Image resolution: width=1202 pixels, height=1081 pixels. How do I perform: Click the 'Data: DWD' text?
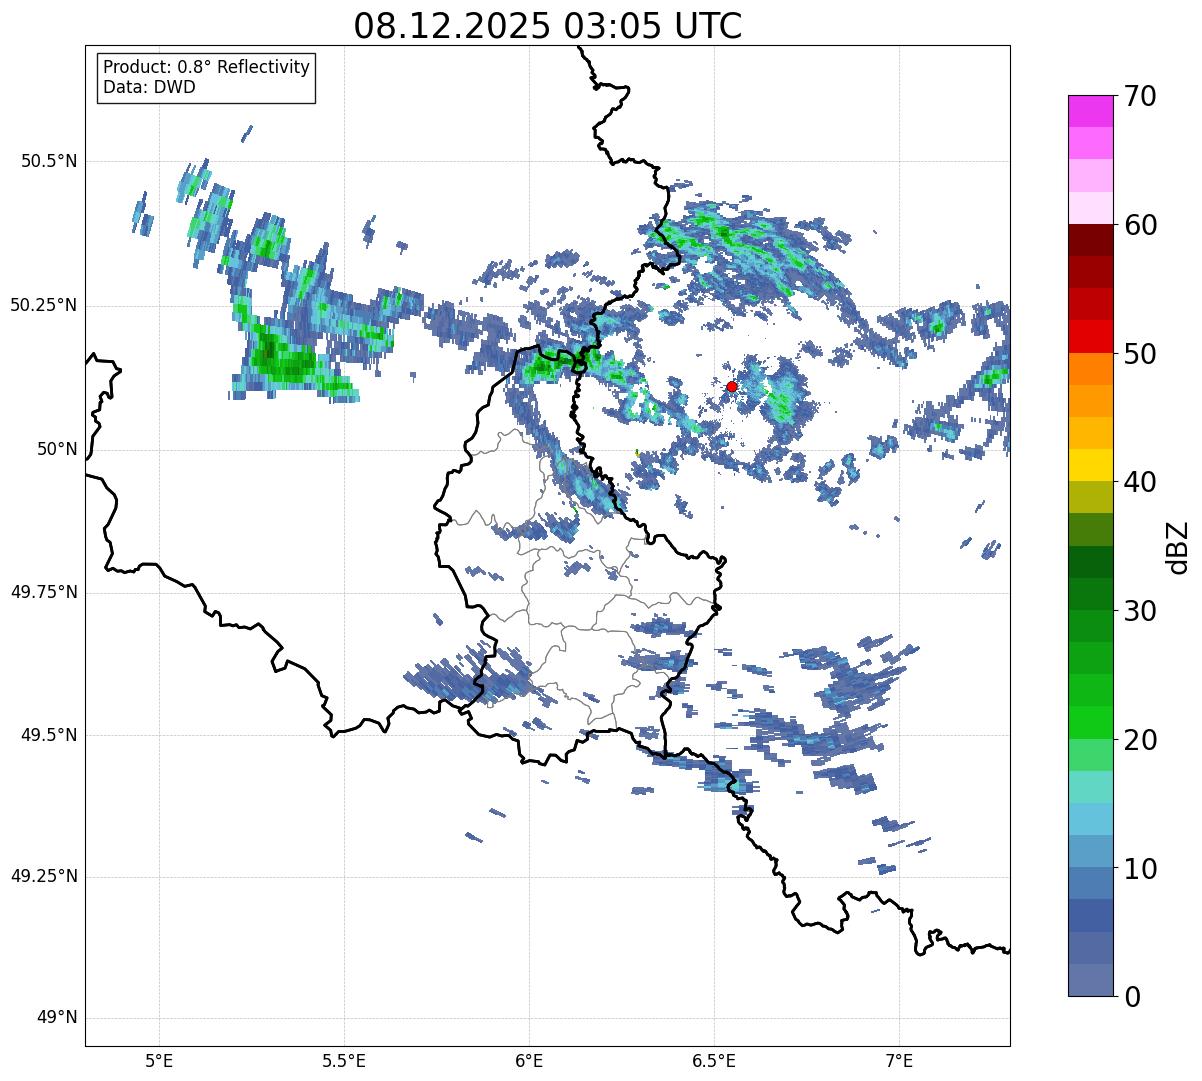(x=149, y=87)
